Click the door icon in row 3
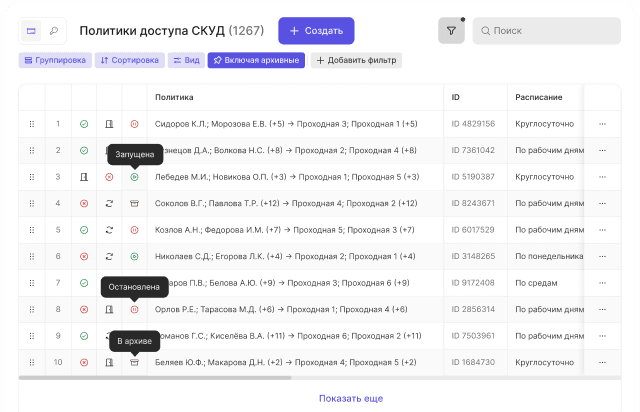Image resolution: width=640 pixels, height=412 pixels. pyautogui.click(x=84, y=177)
